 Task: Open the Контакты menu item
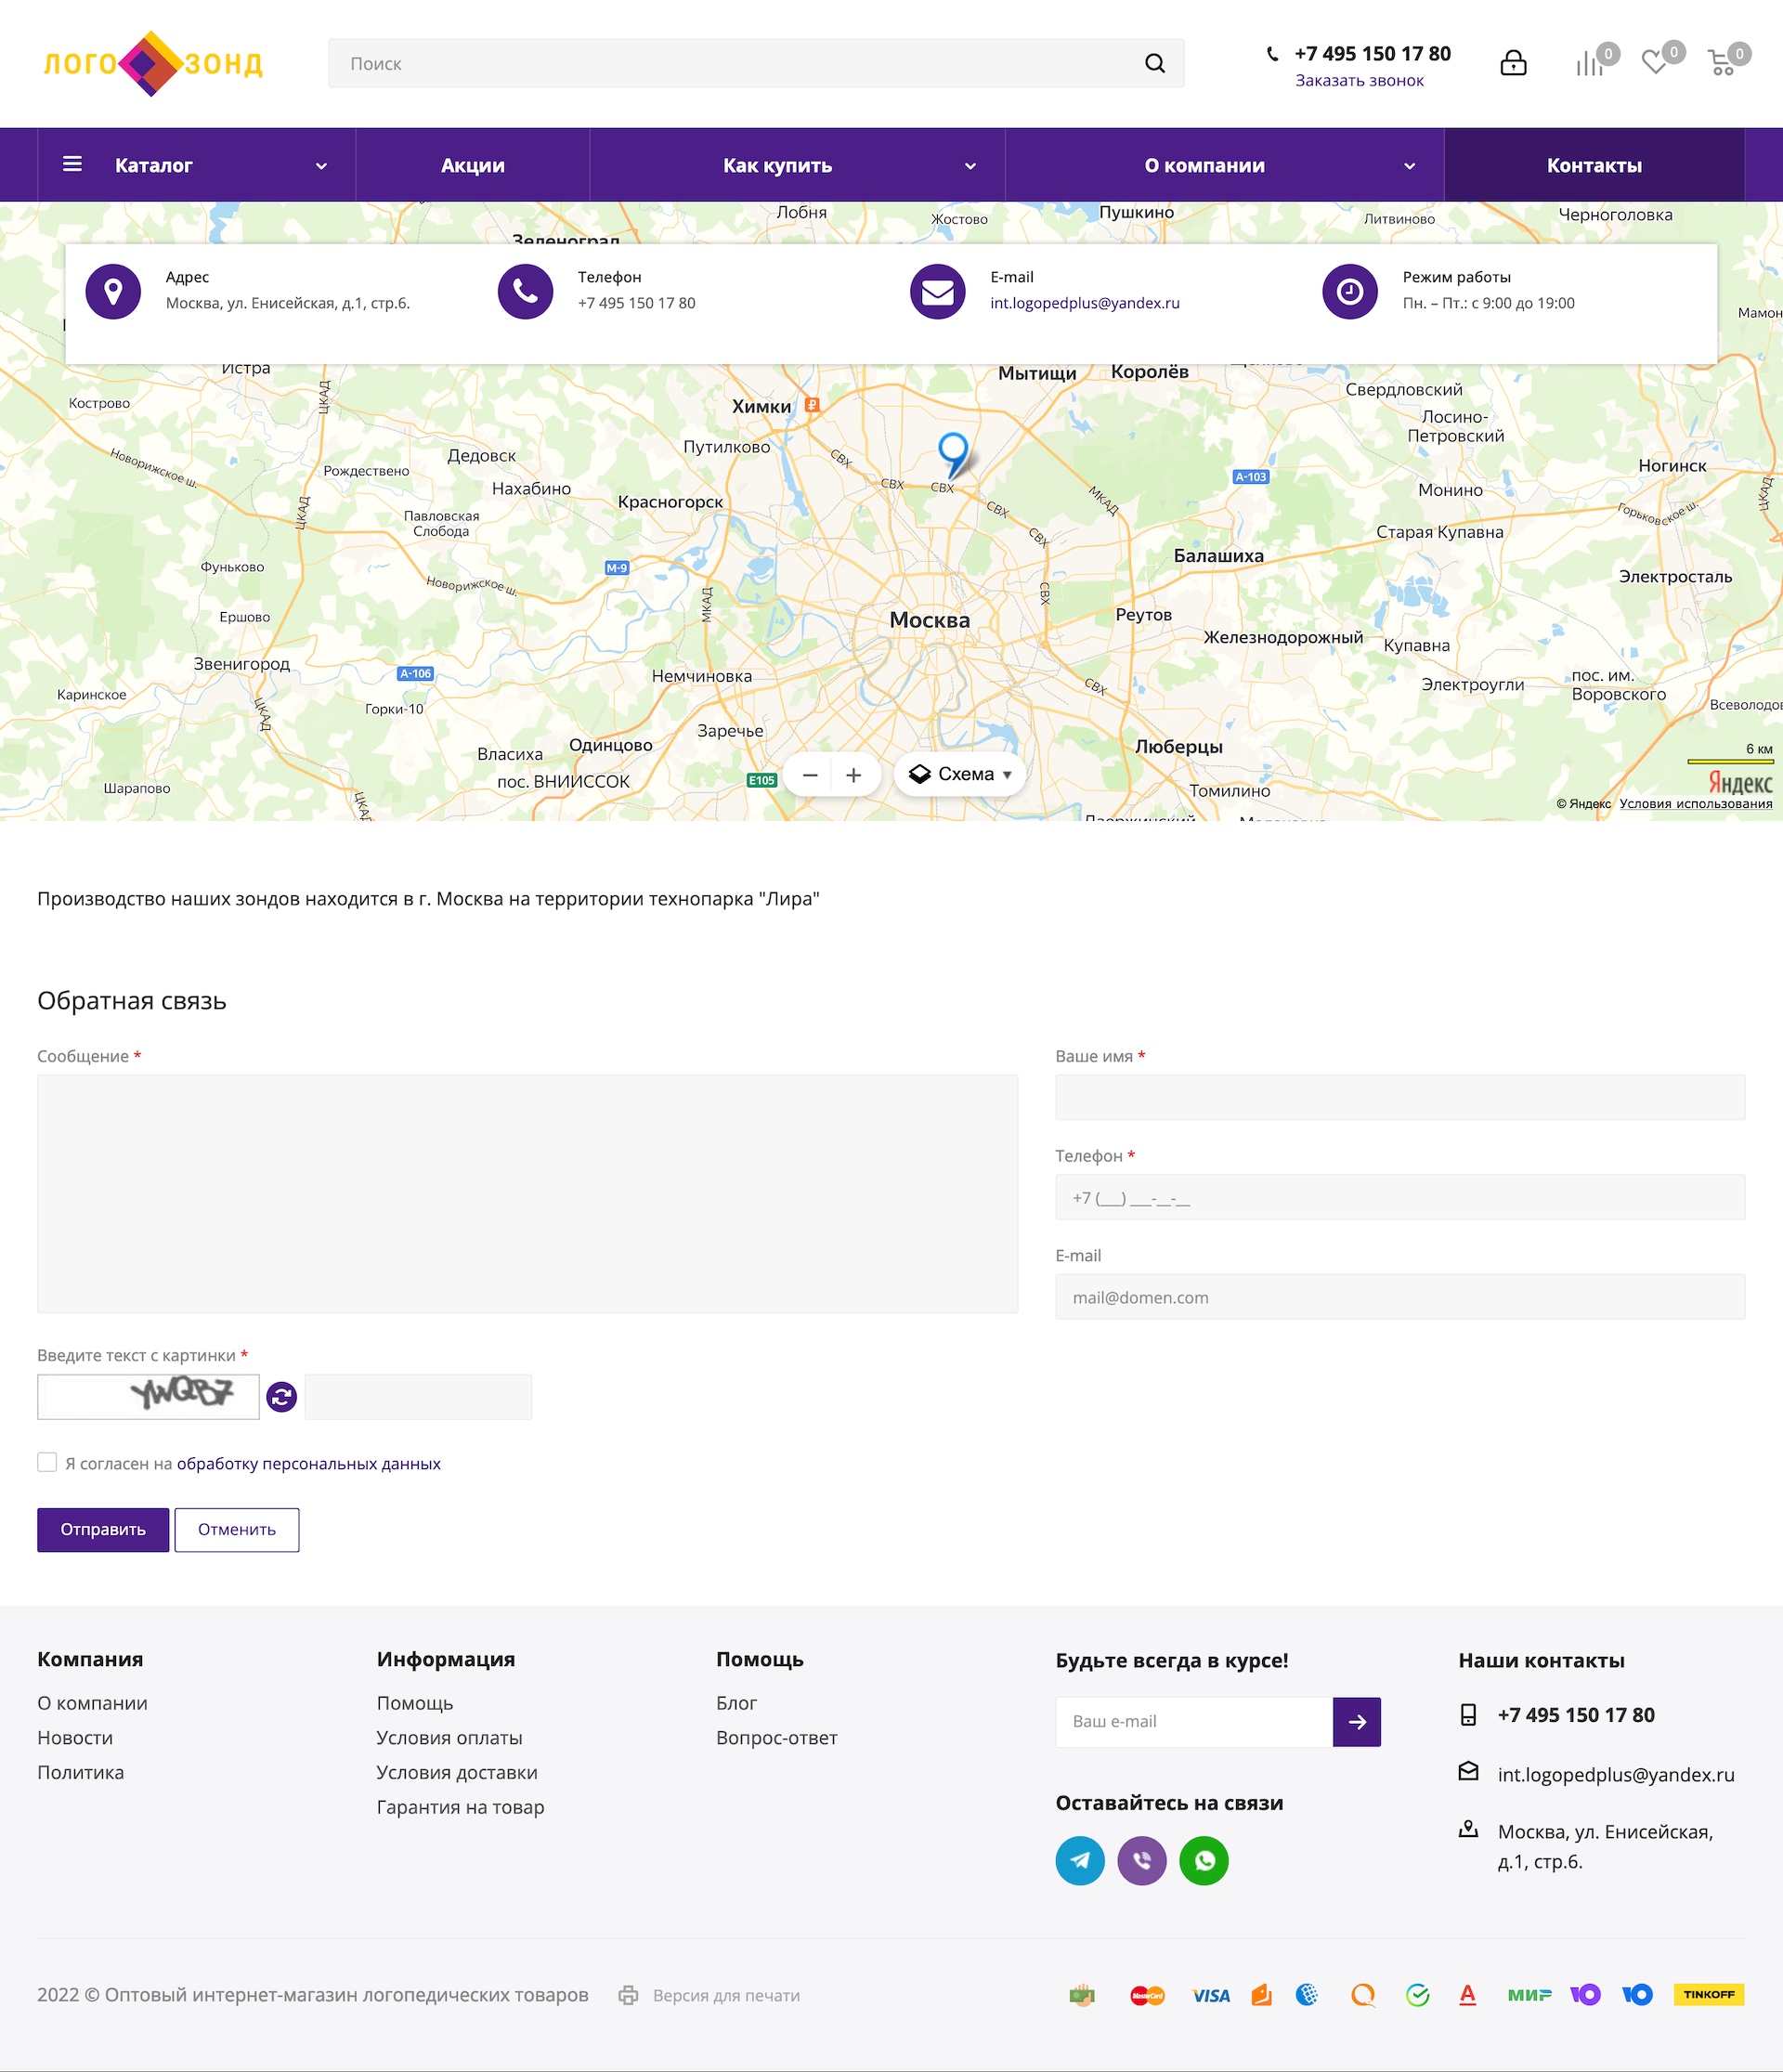tap(1594, 165)
